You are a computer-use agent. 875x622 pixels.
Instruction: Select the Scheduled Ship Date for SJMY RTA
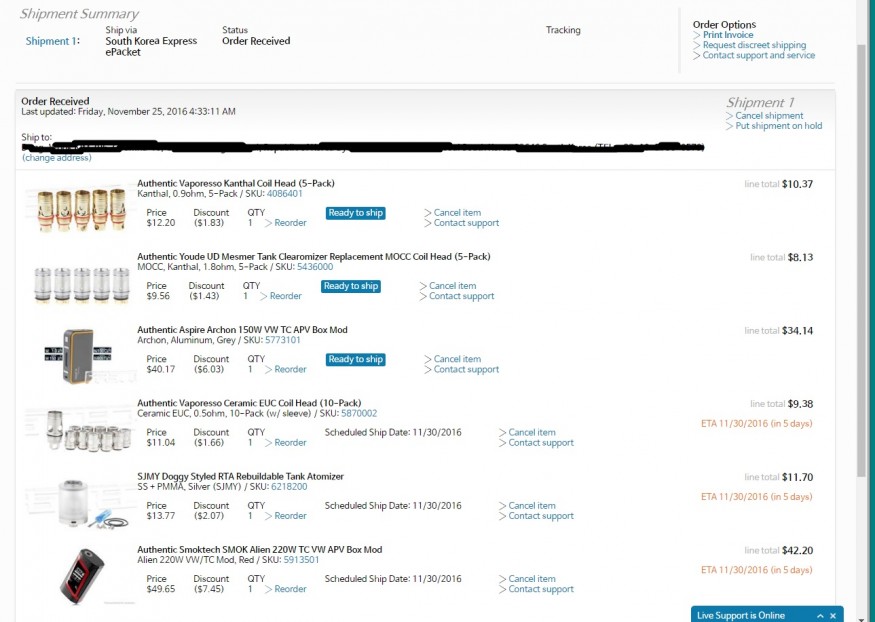tap(393, 505)
